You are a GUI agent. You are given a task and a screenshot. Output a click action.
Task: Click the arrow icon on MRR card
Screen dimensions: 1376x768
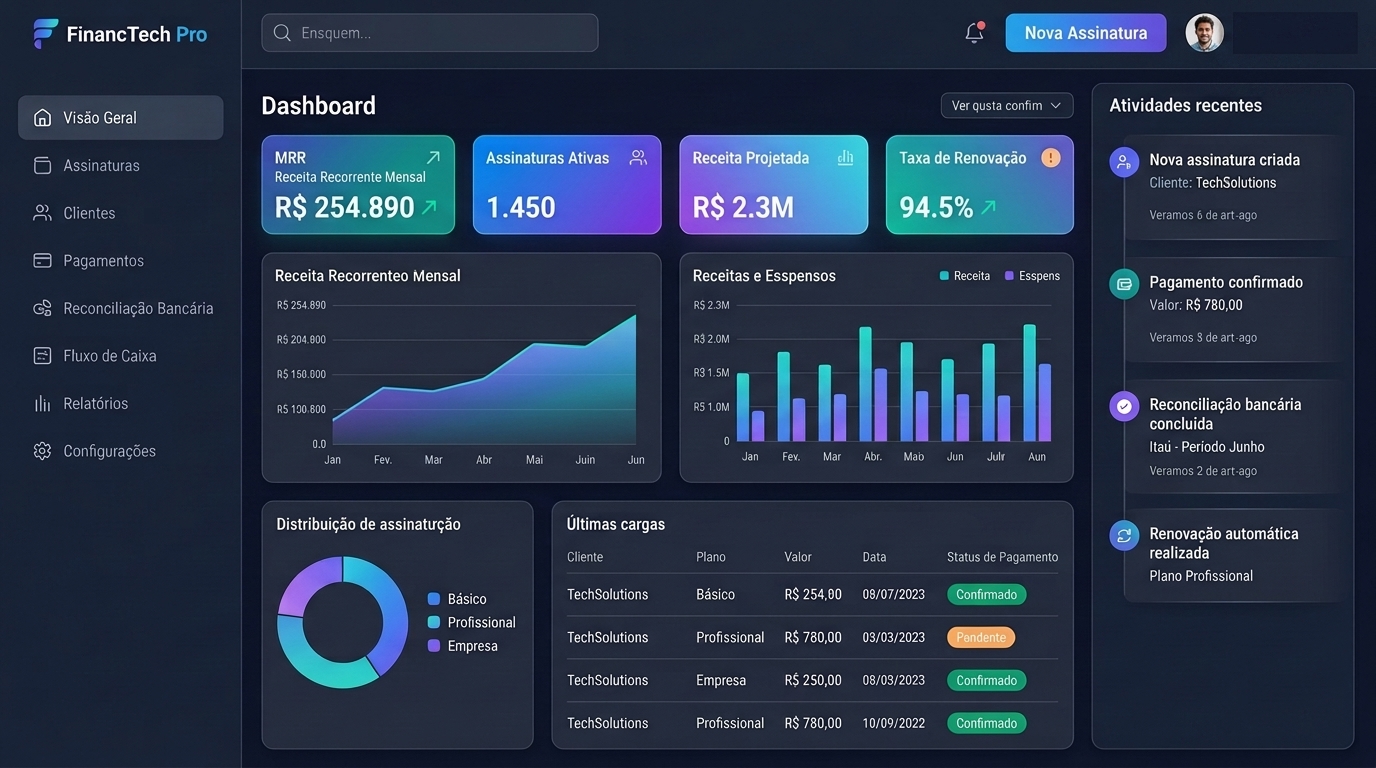[433, 157]
